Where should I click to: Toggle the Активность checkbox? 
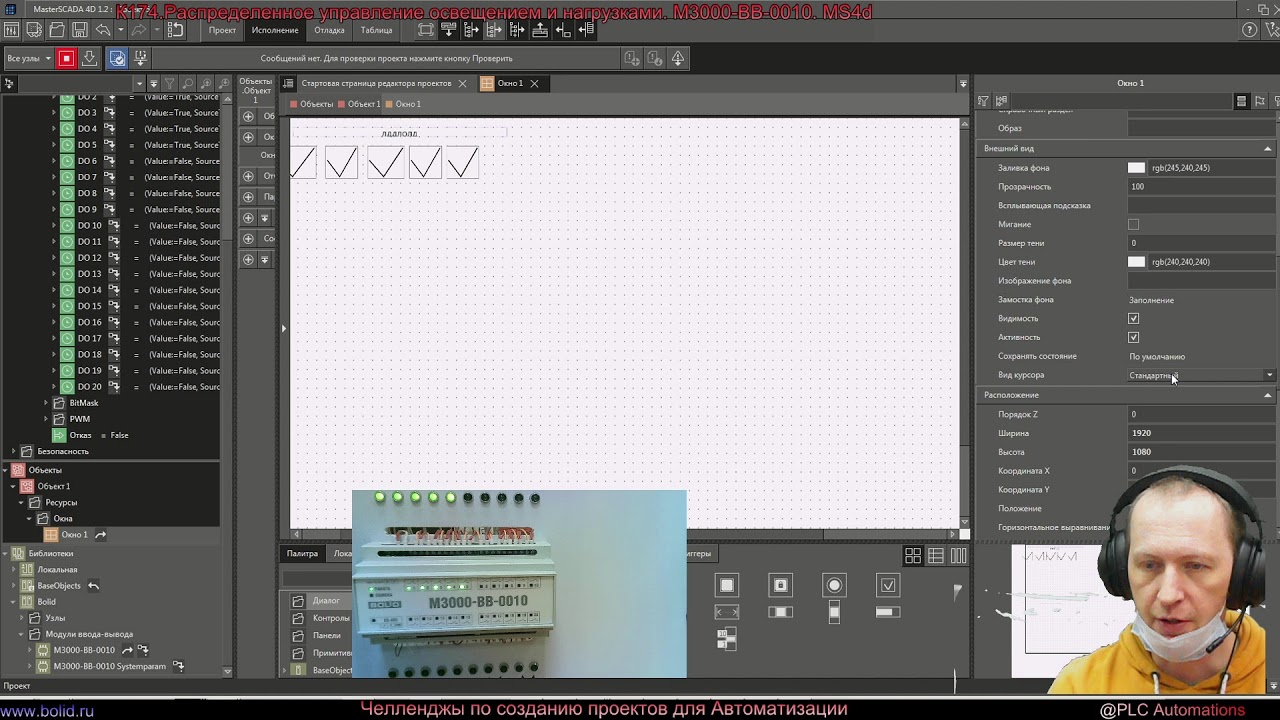click(1133, 337)
